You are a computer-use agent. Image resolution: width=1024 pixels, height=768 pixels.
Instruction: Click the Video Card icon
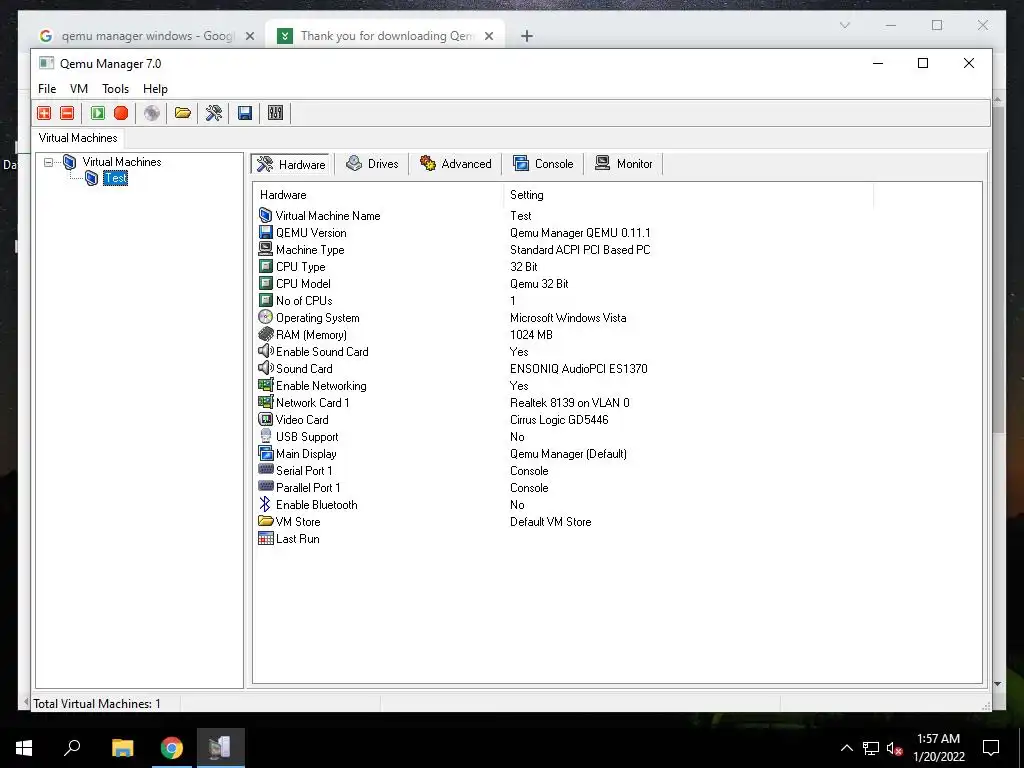265,419
